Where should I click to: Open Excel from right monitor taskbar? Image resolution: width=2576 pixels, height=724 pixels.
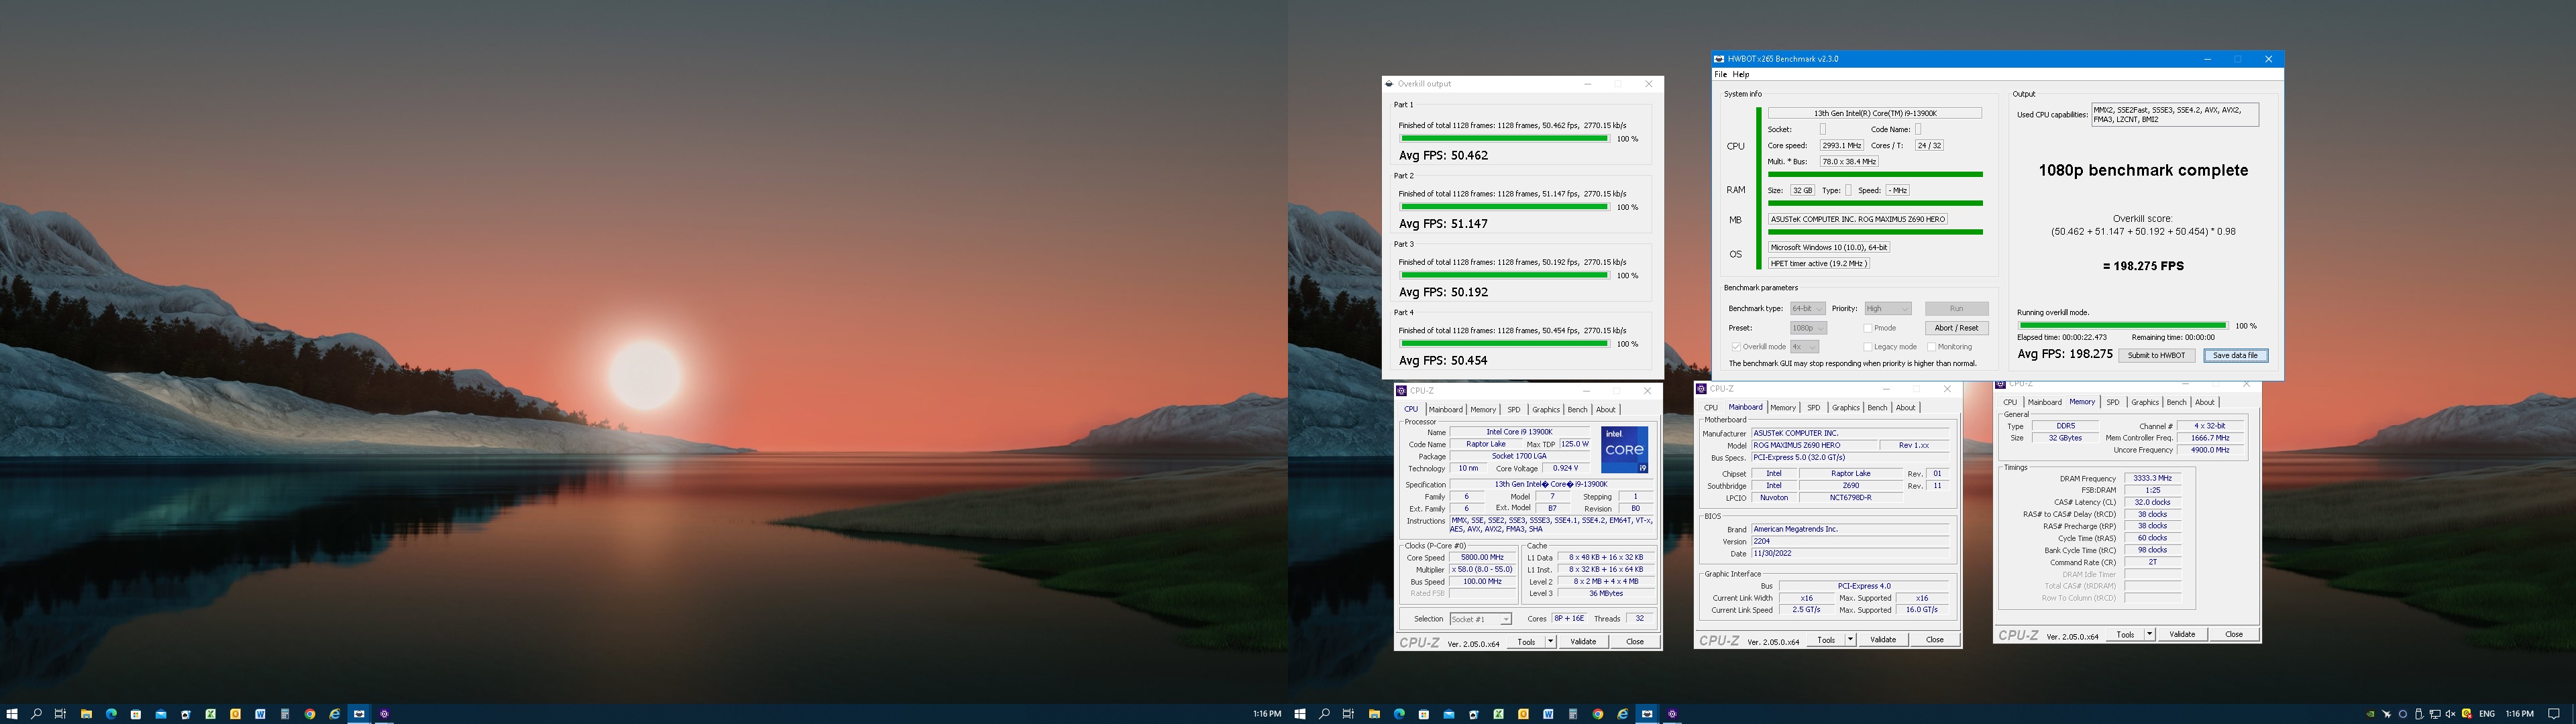1498,714
